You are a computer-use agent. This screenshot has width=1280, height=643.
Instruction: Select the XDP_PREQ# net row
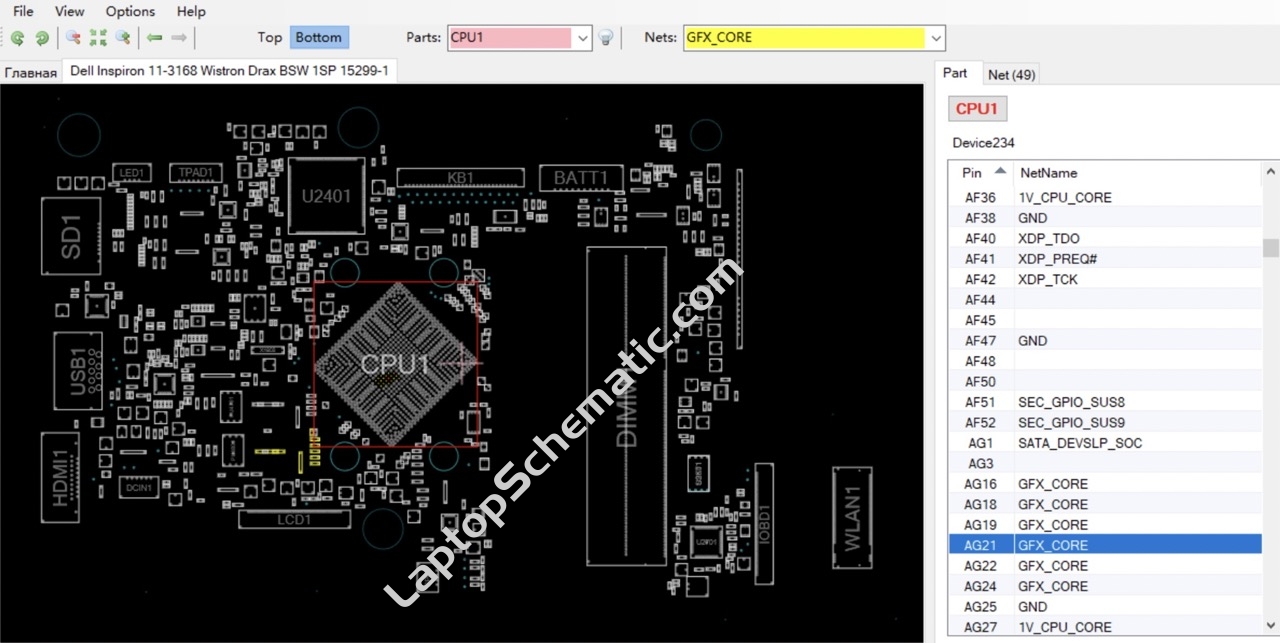click(1105, 259)
